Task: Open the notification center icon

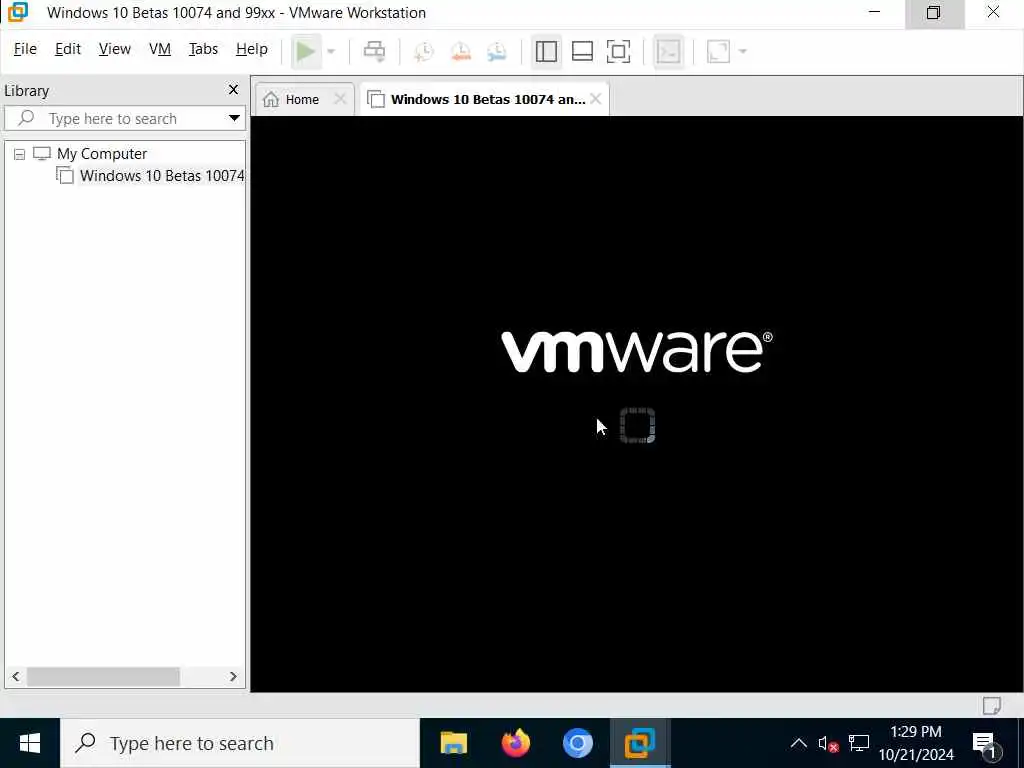Action: tap(984, 743)
